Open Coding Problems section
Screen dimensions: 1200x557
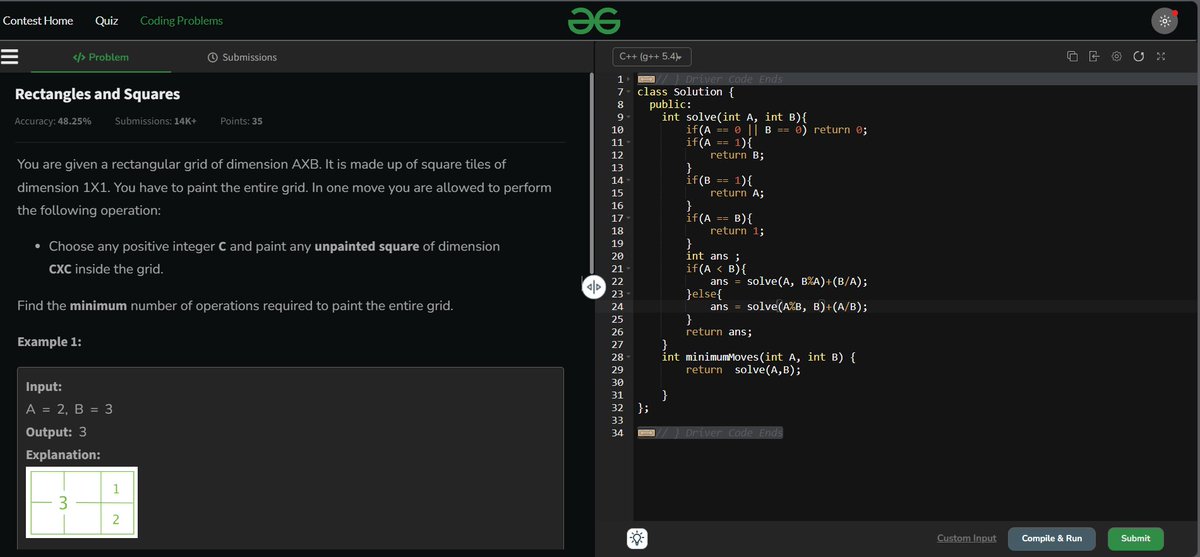point(182,20)
